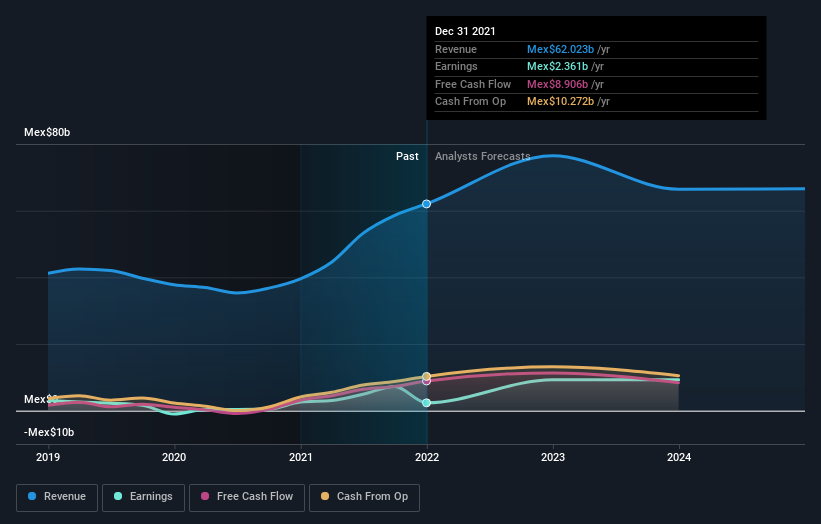Image resolution: width=821 pixels, height=524 pixels.
Task: Click the -Mex$10b y-axis label
Action: point(49,432)
